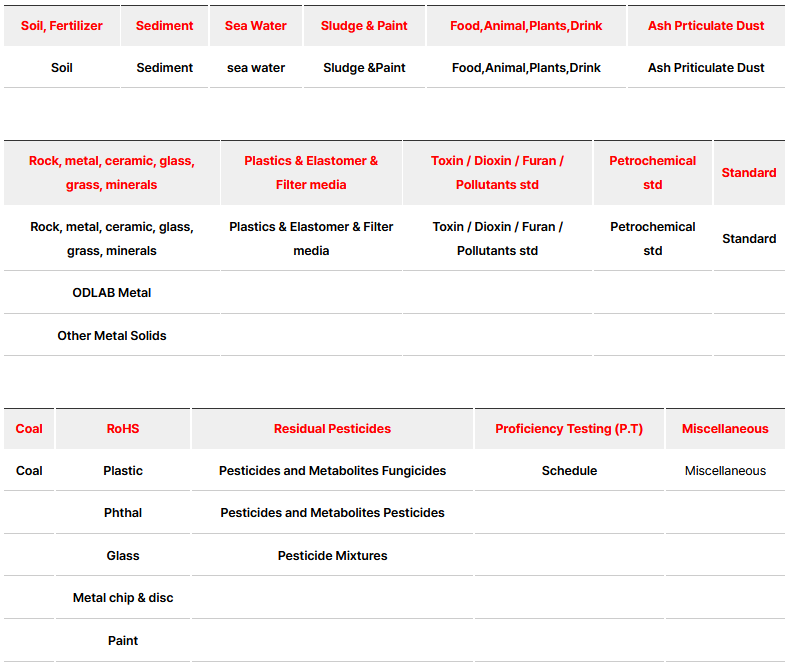This screenshot has height=667, width=785.
Task: Select the red Toxin / Dioxin / Furan header
Action: tap(497, 172)
